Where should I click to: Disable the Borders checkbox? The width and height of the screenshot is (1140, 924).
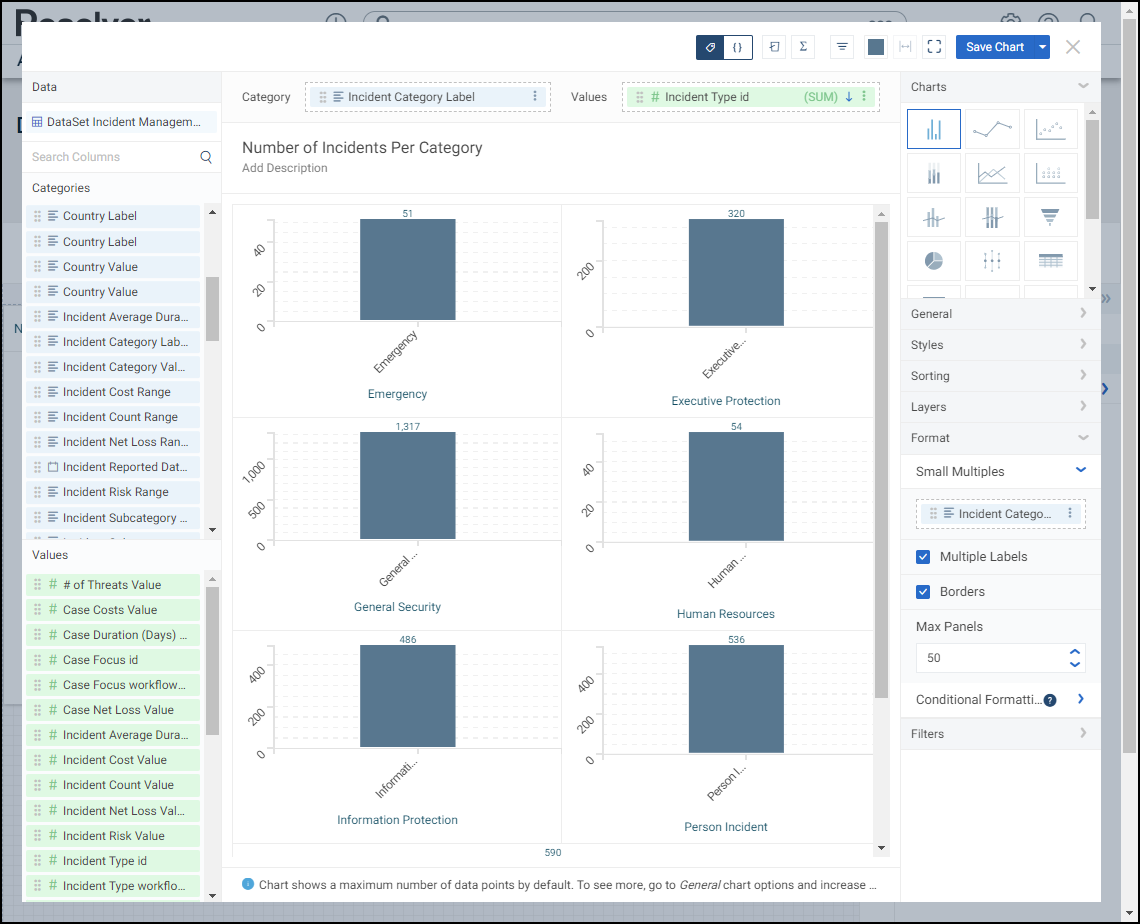click(923, 592)
